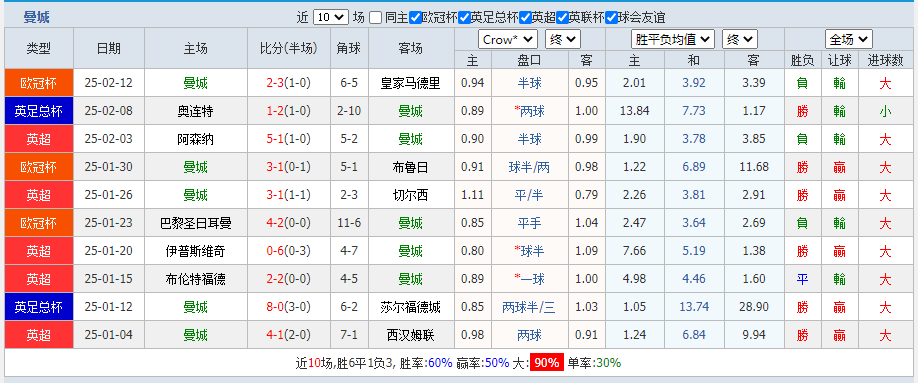The image size is (918, 383).
Task: Click the 球半/两 handicap cell
Action: [x=529, y=167]
